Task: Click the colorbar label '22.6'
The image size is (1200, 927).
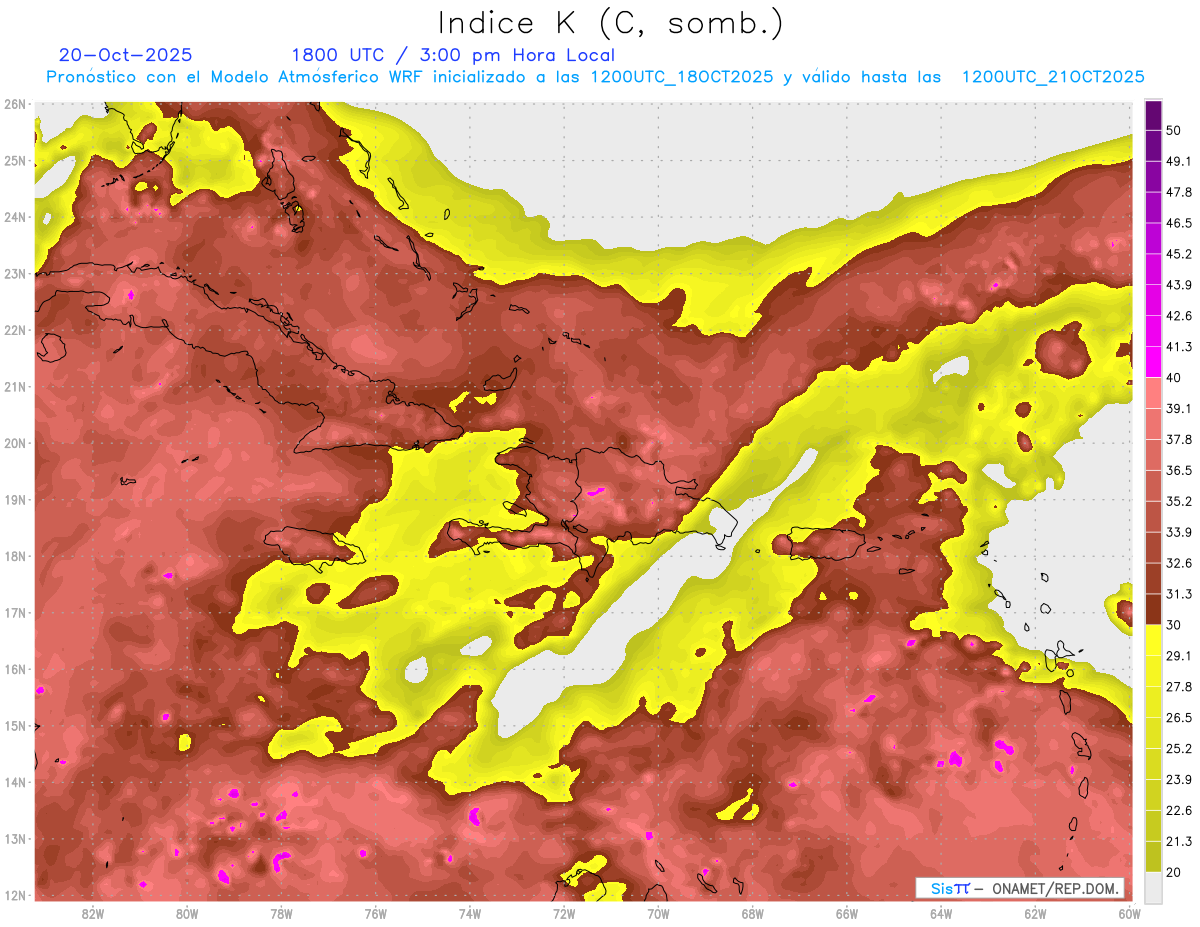Action: click(1179, 811)
